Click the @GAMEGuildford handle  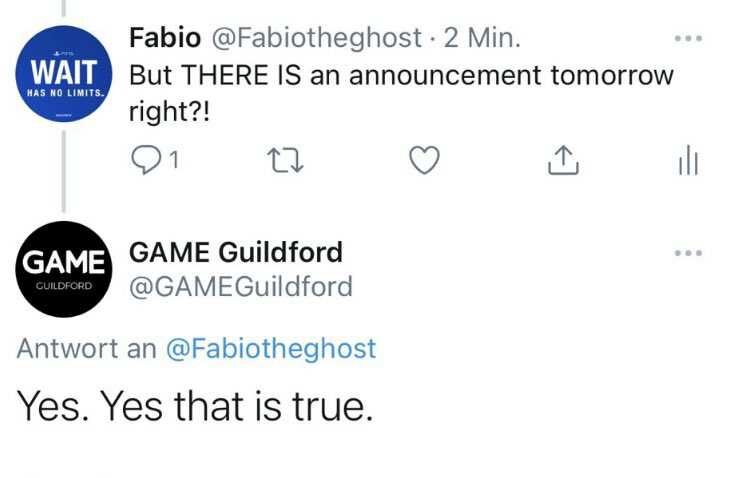[x=241, y=287]
